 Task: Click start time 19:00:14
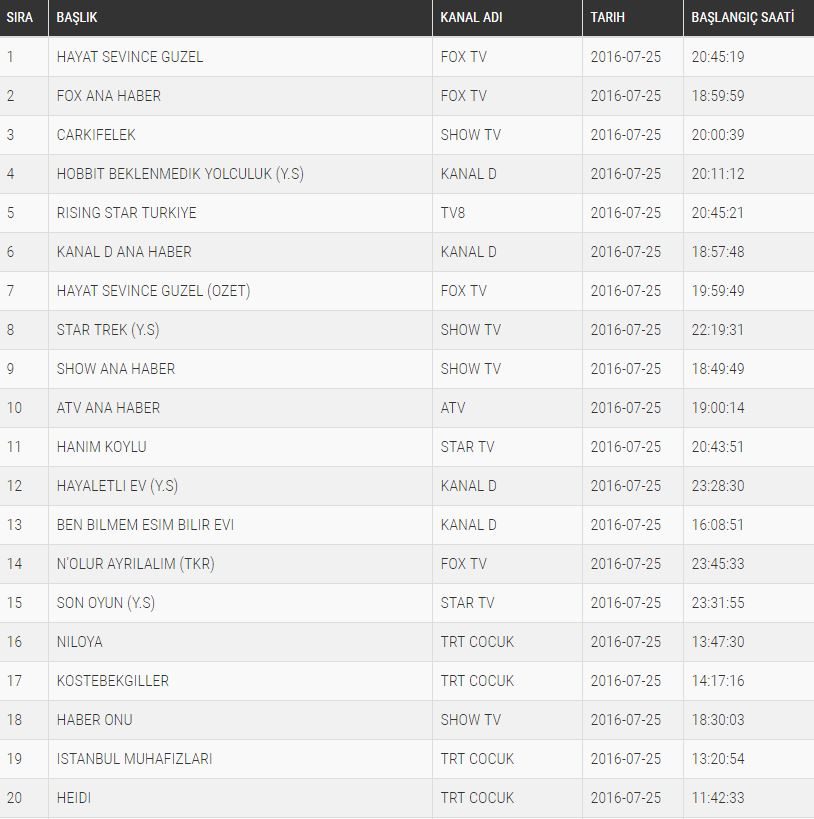point(718,407)
